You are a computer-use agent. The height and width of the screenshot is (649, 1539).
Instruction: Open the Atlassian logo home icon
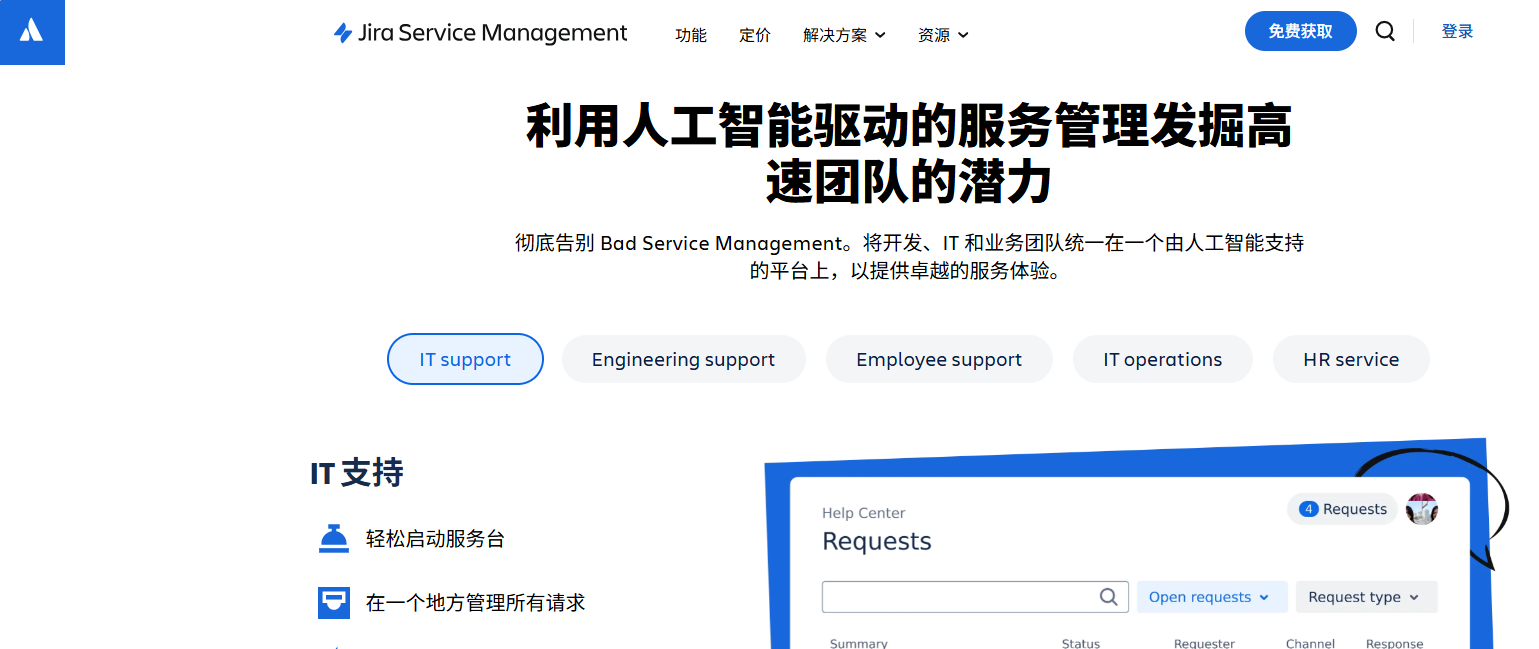click(x=32, y=32)
